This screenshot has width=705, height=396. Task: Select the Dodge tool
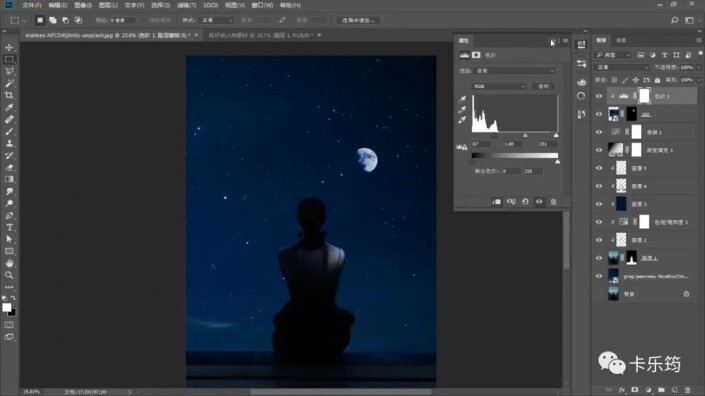(9, 203)
